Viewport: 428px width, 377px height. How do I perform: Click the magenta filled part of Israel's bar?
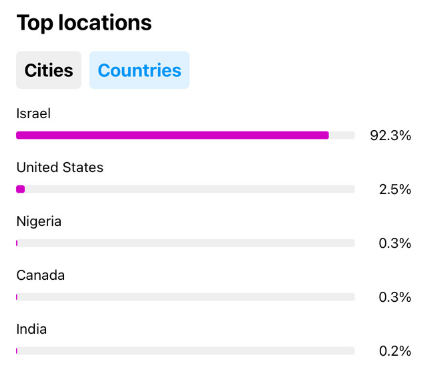pyautogui.click(x=172, y=135)
